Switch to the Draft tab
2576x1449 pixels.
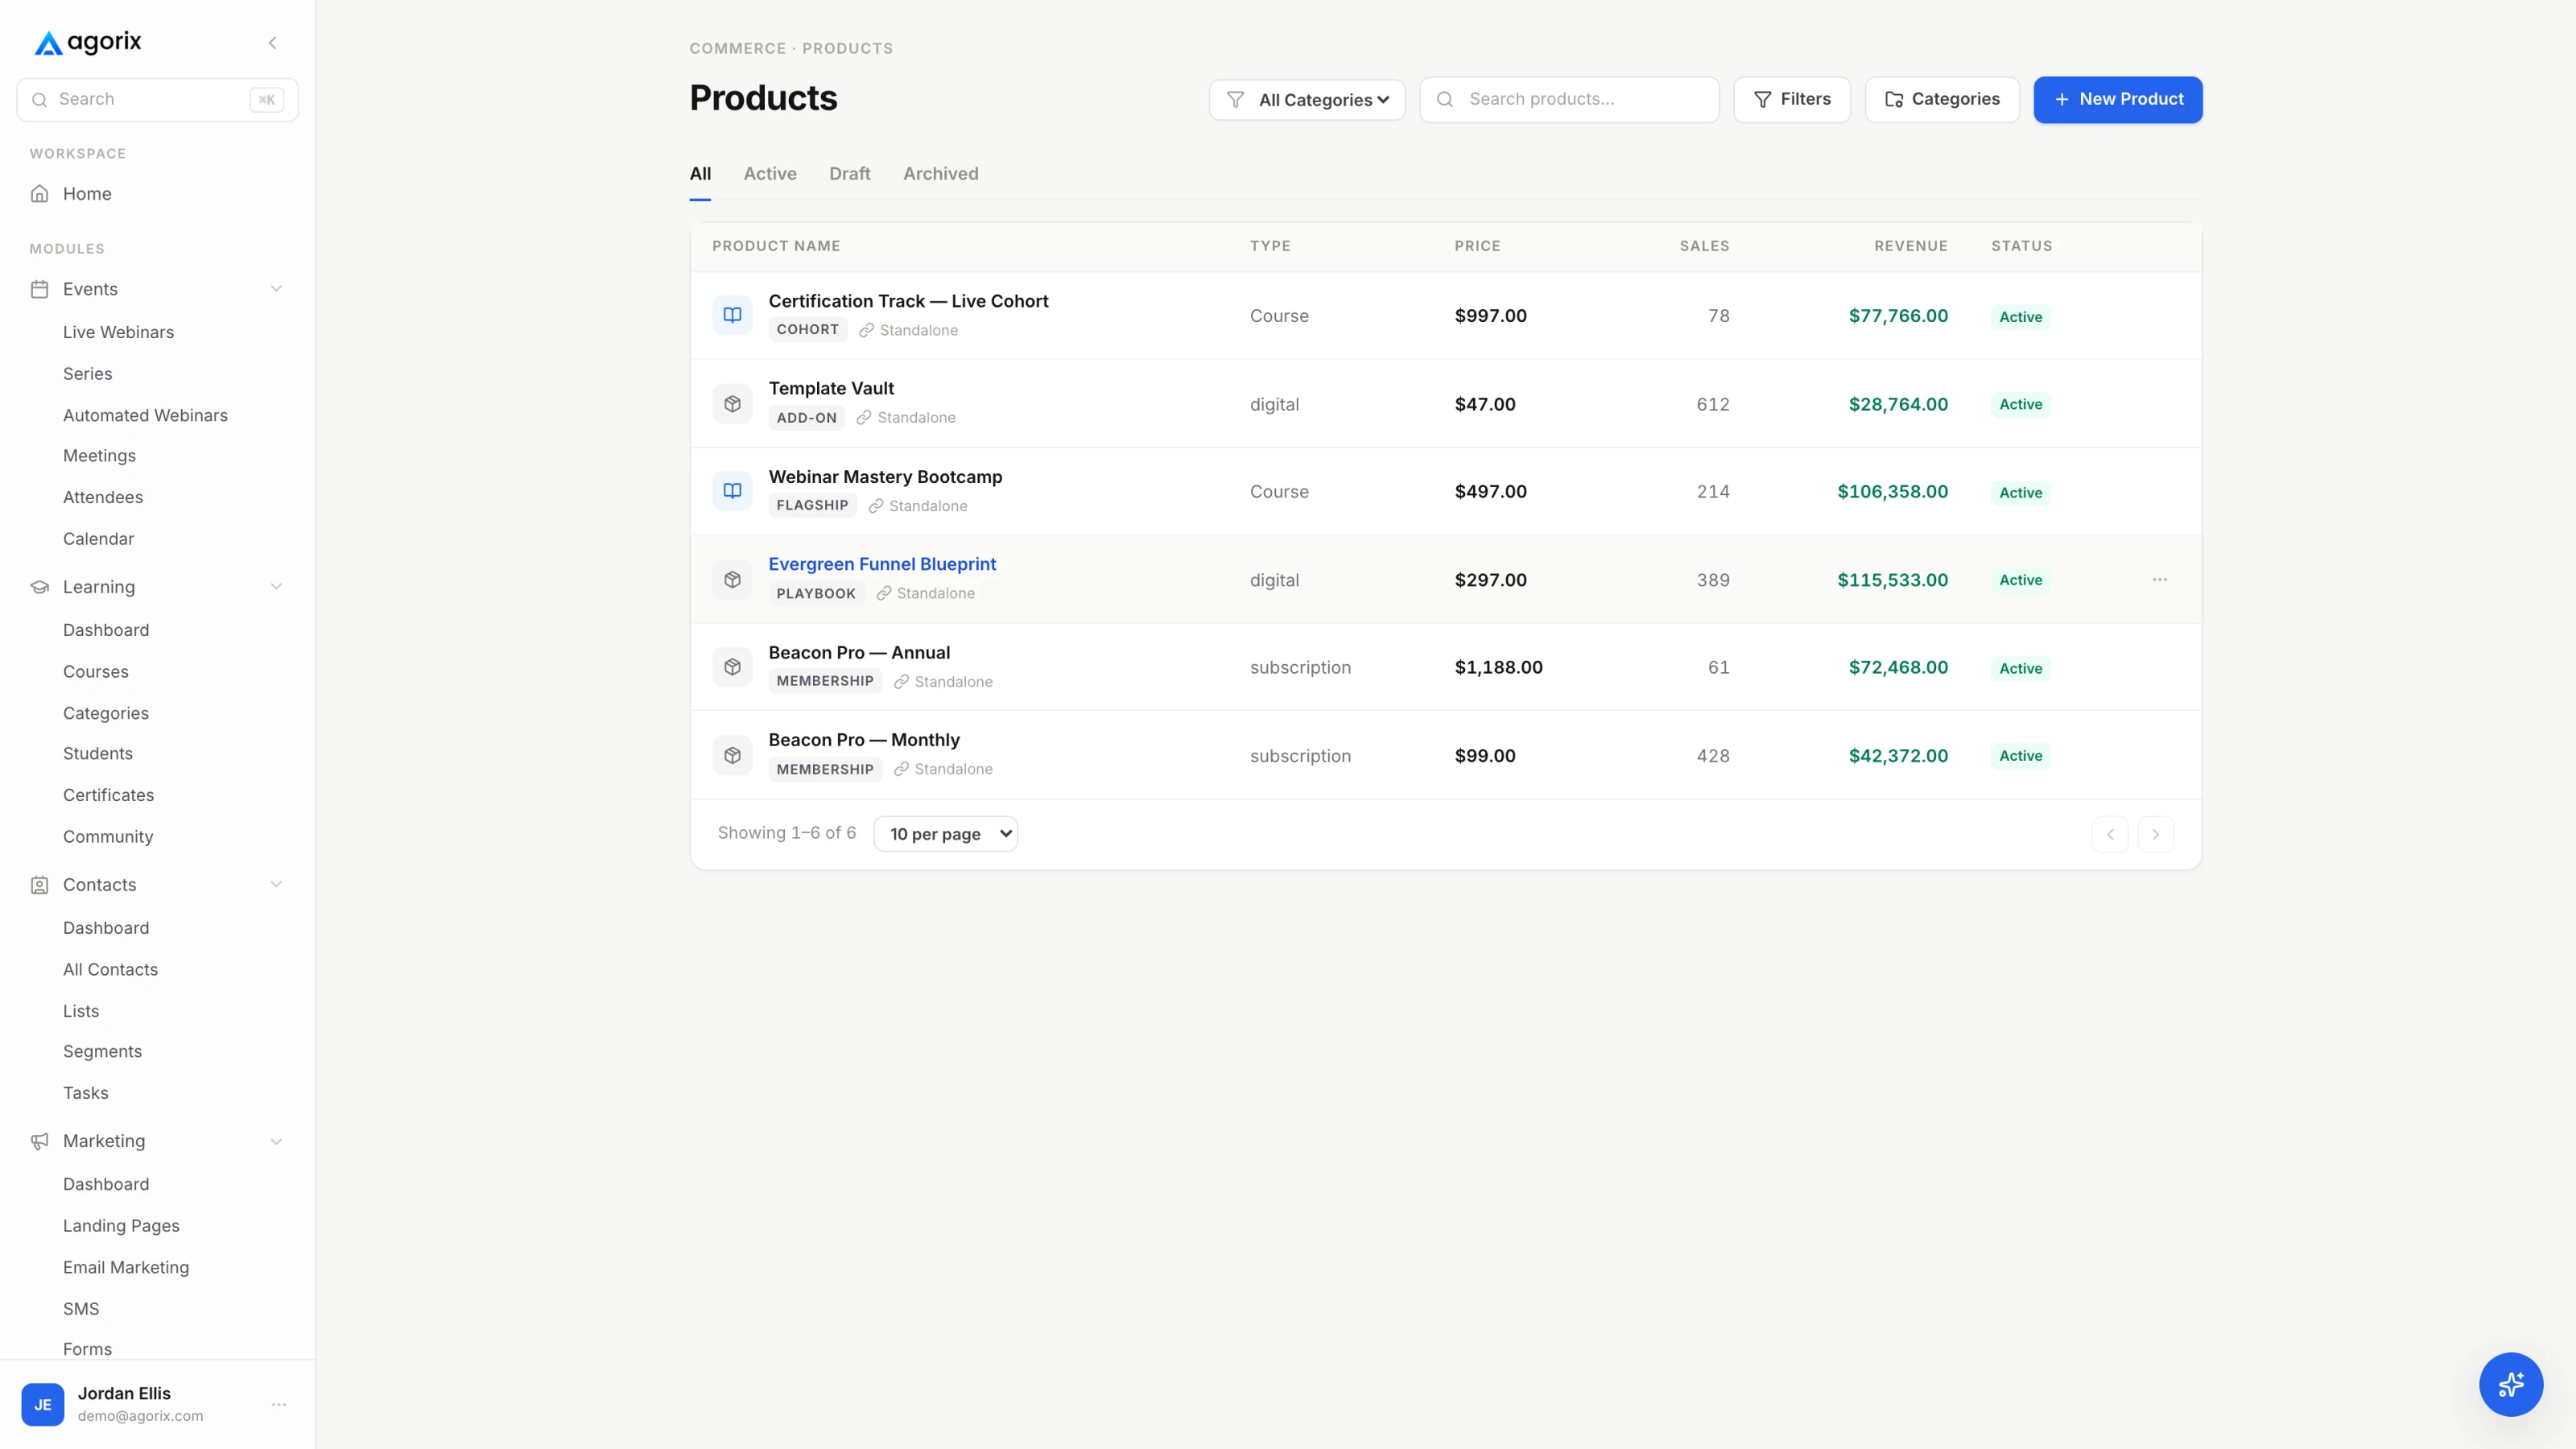(850, 174)
